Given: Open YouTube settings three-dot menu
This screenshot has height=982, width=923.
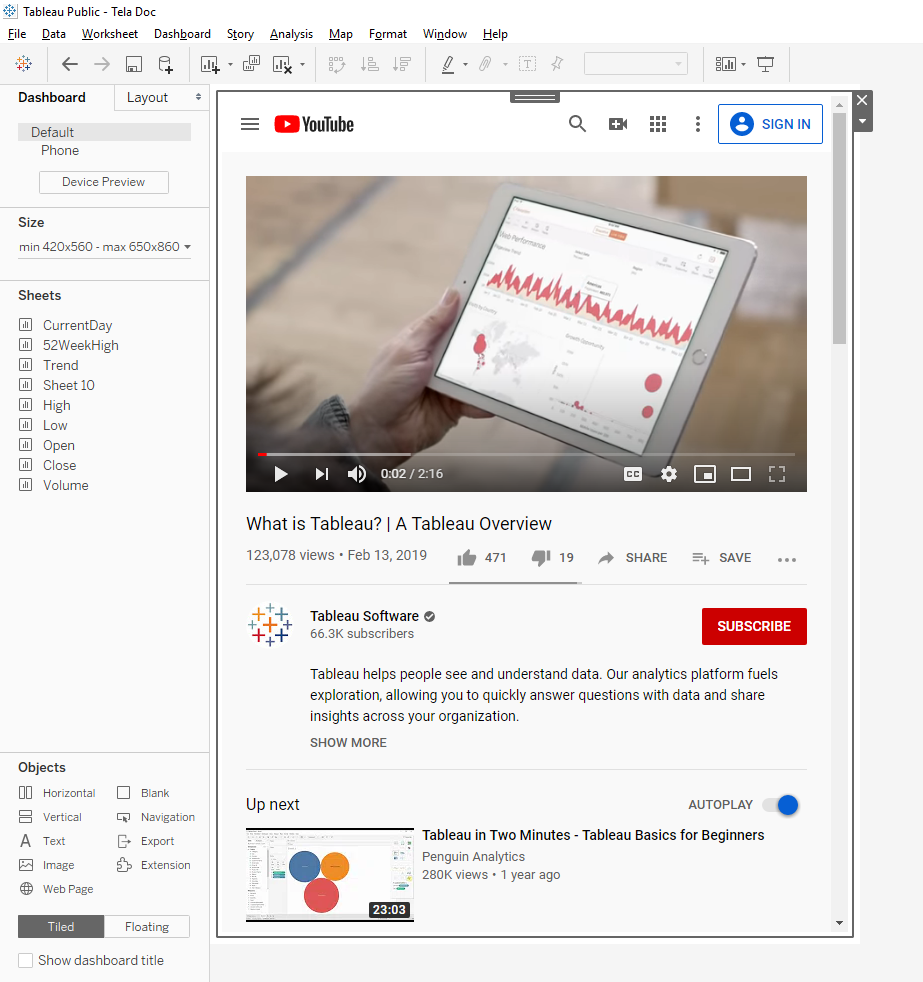Looking at the screenshot, I should 698,124.
